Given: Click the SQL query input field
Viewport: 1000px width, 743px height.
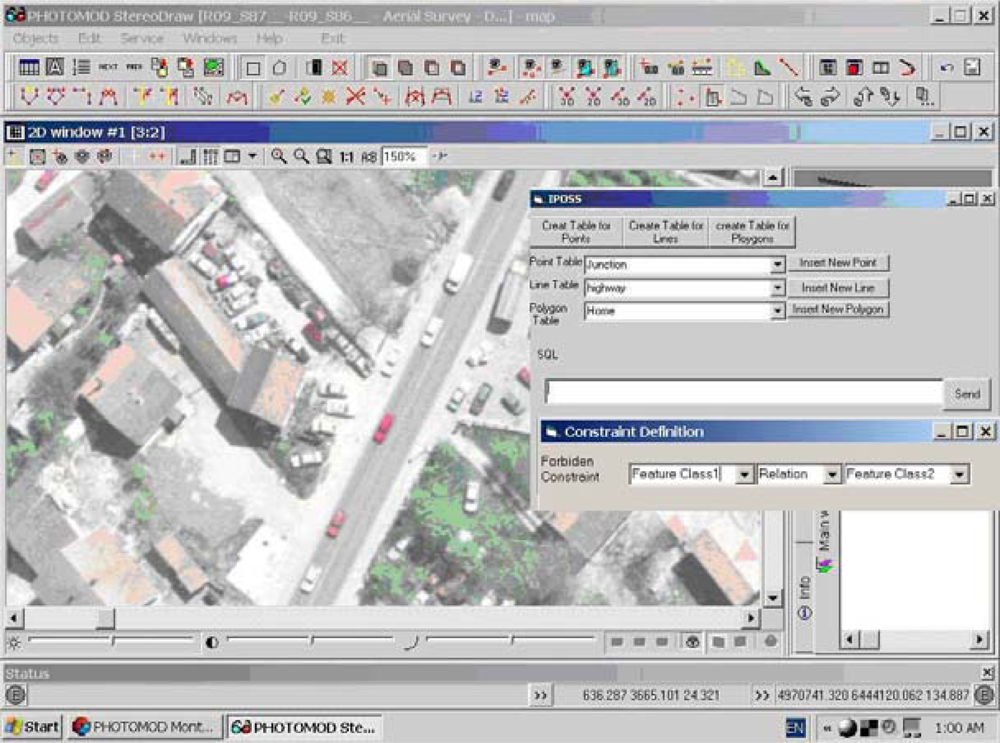Looking at the screenshot, I should (x=743, y=393).
